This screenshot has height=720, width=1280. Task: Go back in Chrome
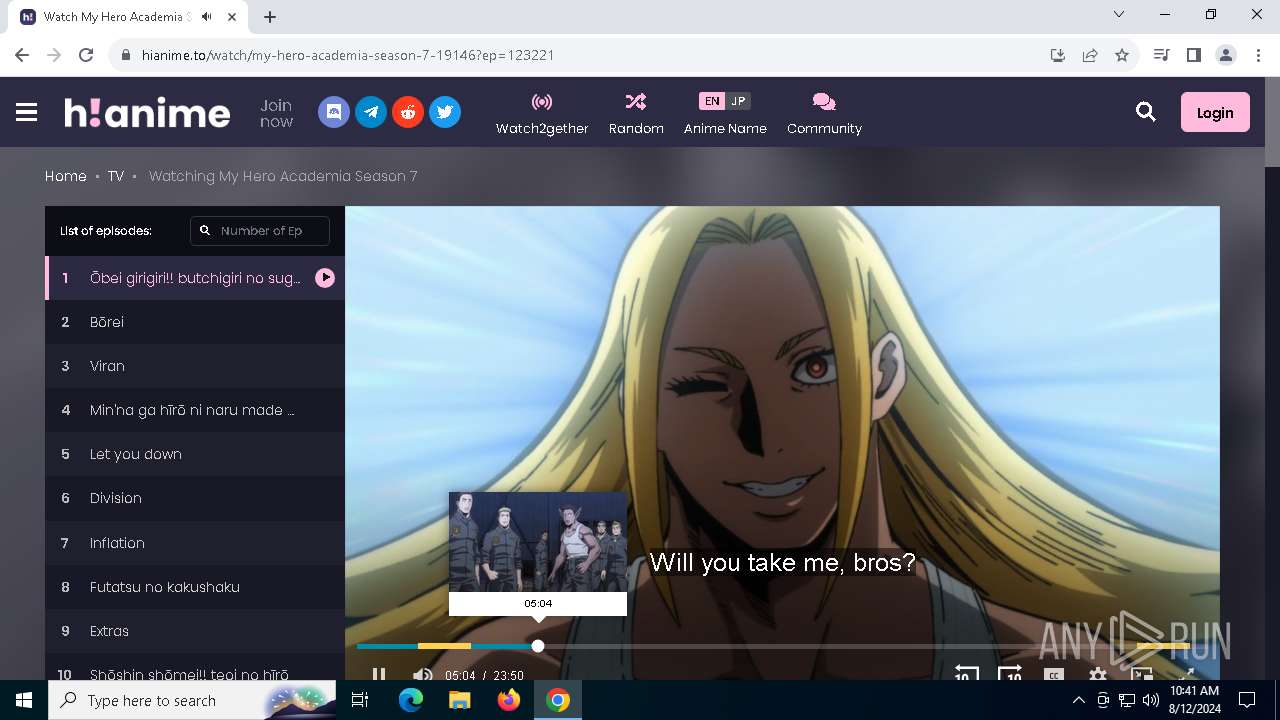(22, 55)
